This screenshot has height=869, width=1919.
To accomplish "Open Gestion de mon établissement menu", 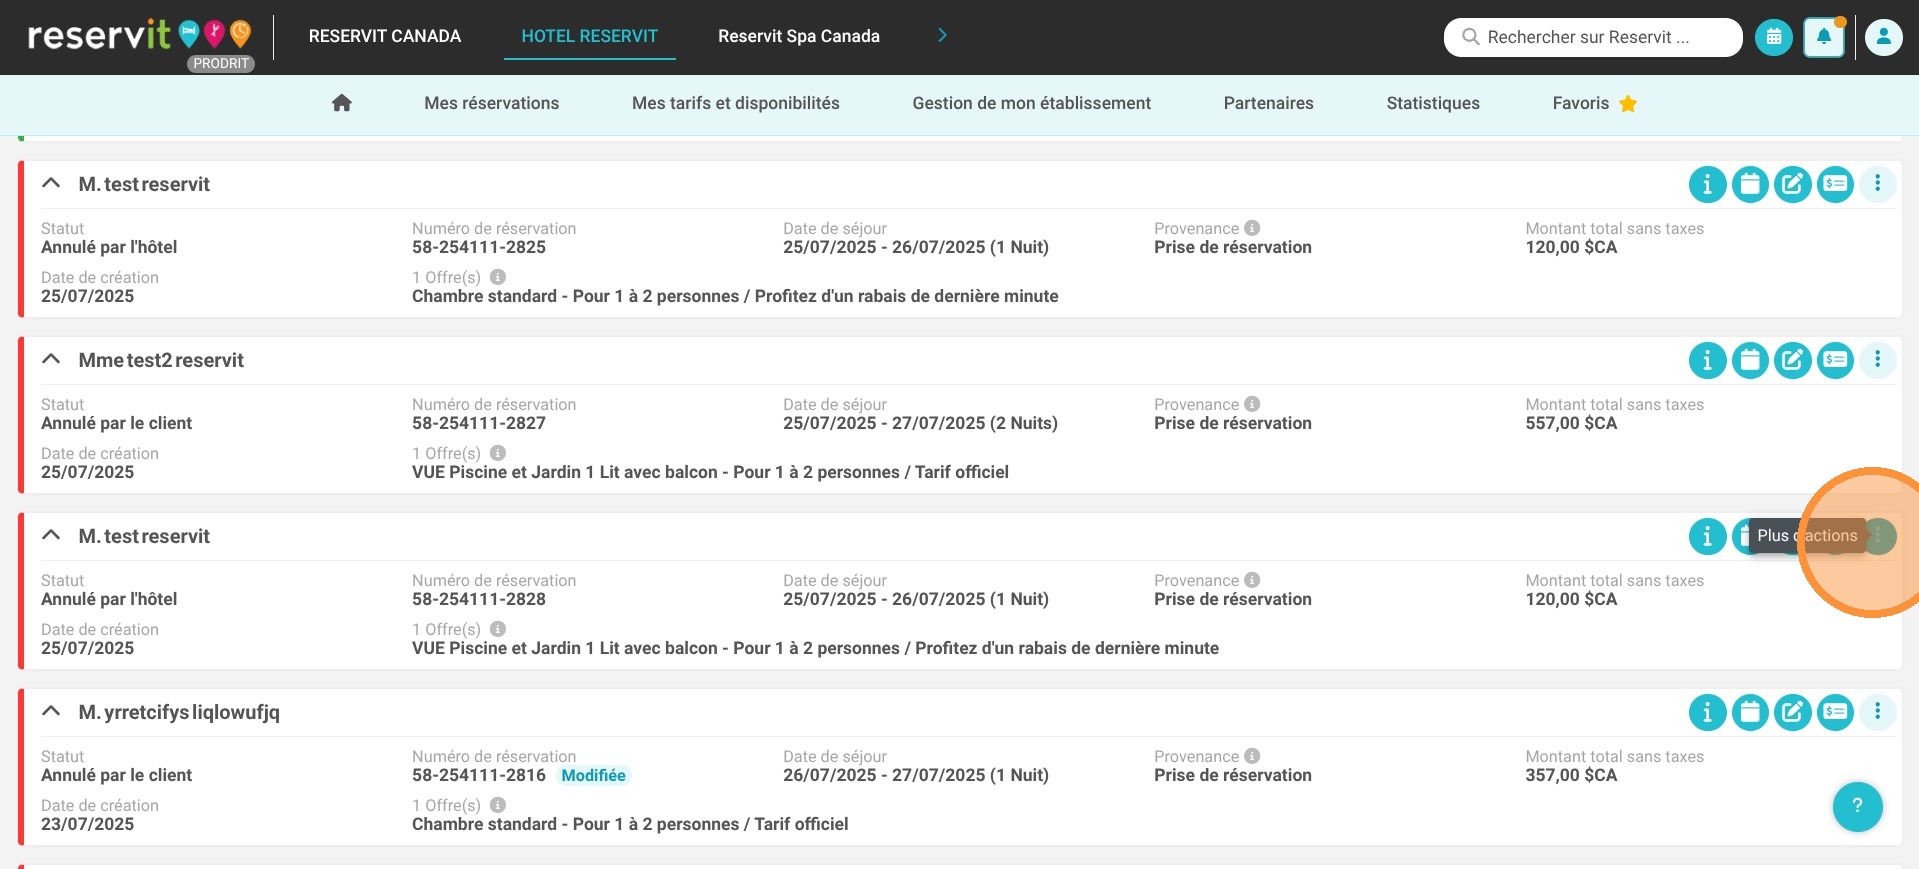I will [1031, 103].
